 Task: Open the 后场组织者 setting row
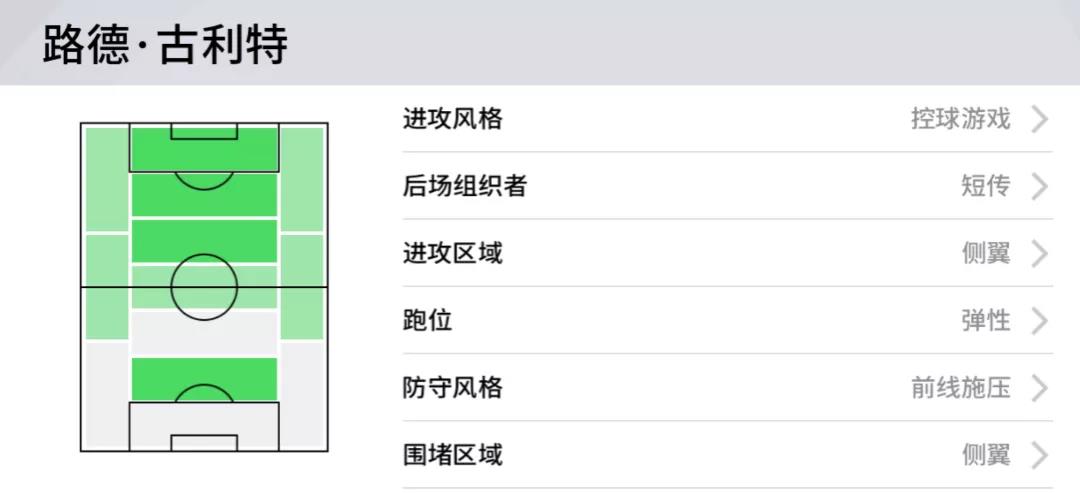(x=727, y=187)
